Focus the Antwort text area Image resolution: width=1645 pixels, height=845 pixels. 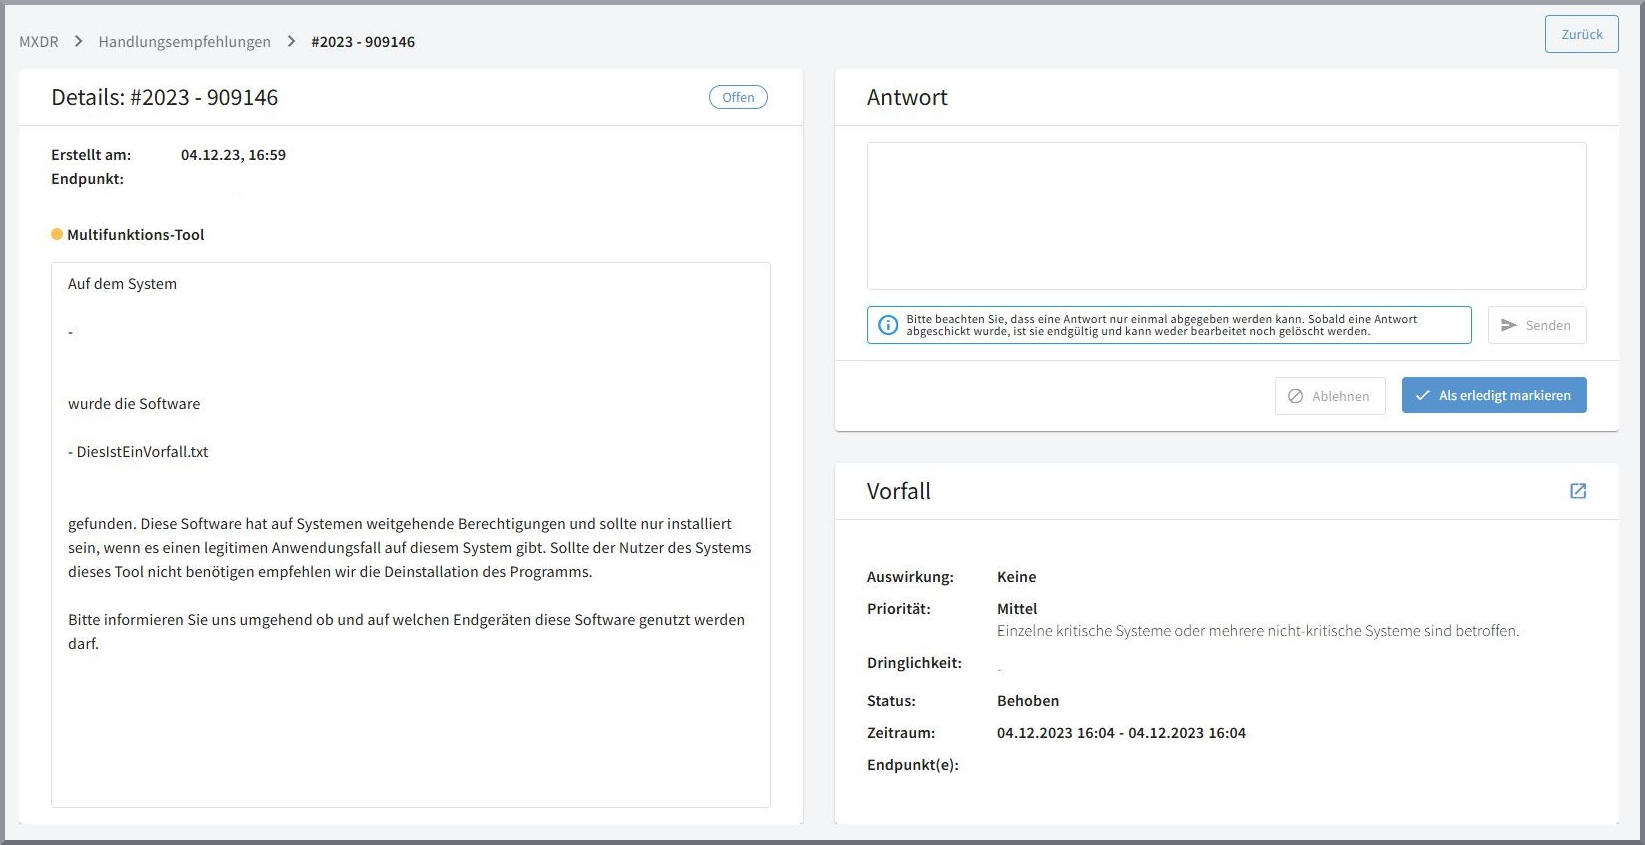tap(1226, 216)
